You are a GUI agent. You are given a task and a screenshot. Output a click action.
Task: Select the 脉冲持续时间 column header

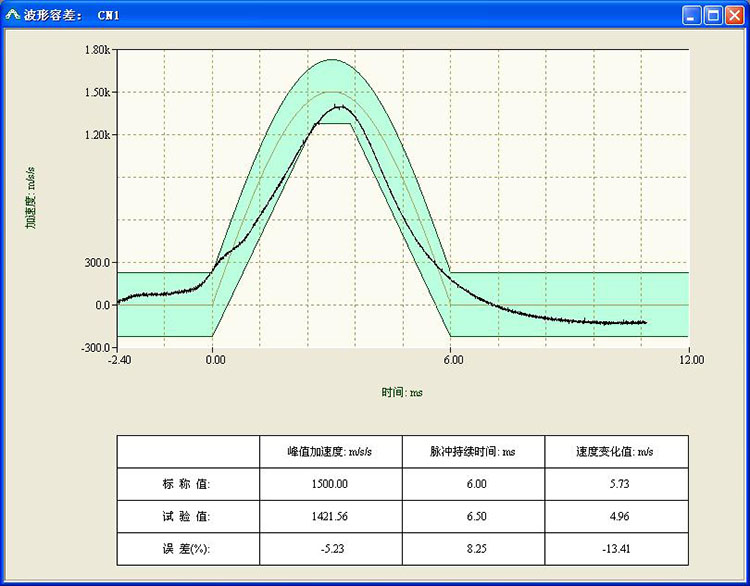(x=473, y=452)
